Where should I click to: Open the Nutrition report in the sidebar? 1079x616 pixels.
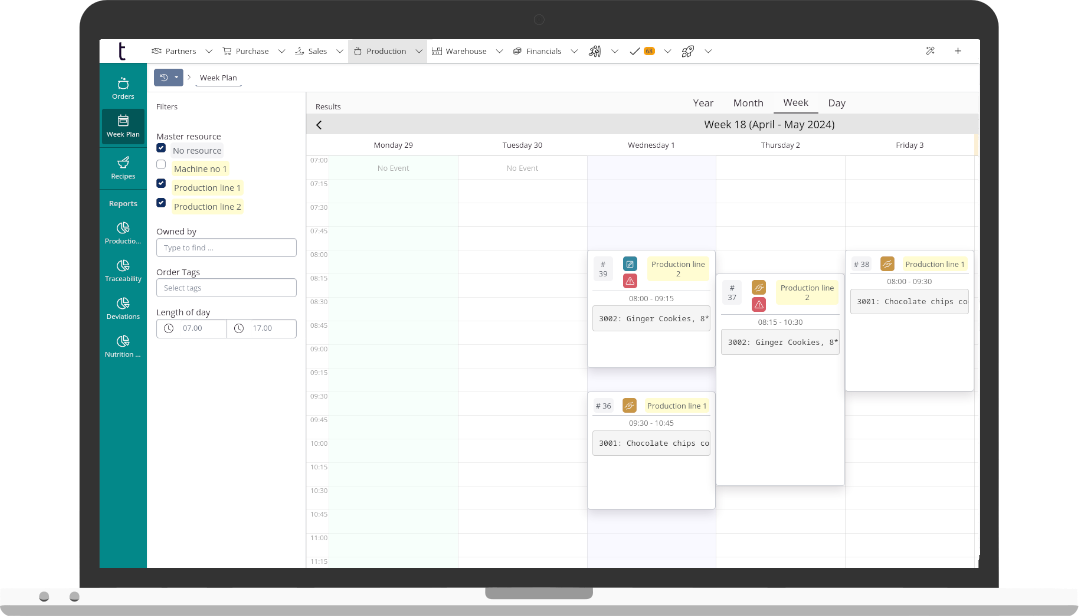coord(122,348)
